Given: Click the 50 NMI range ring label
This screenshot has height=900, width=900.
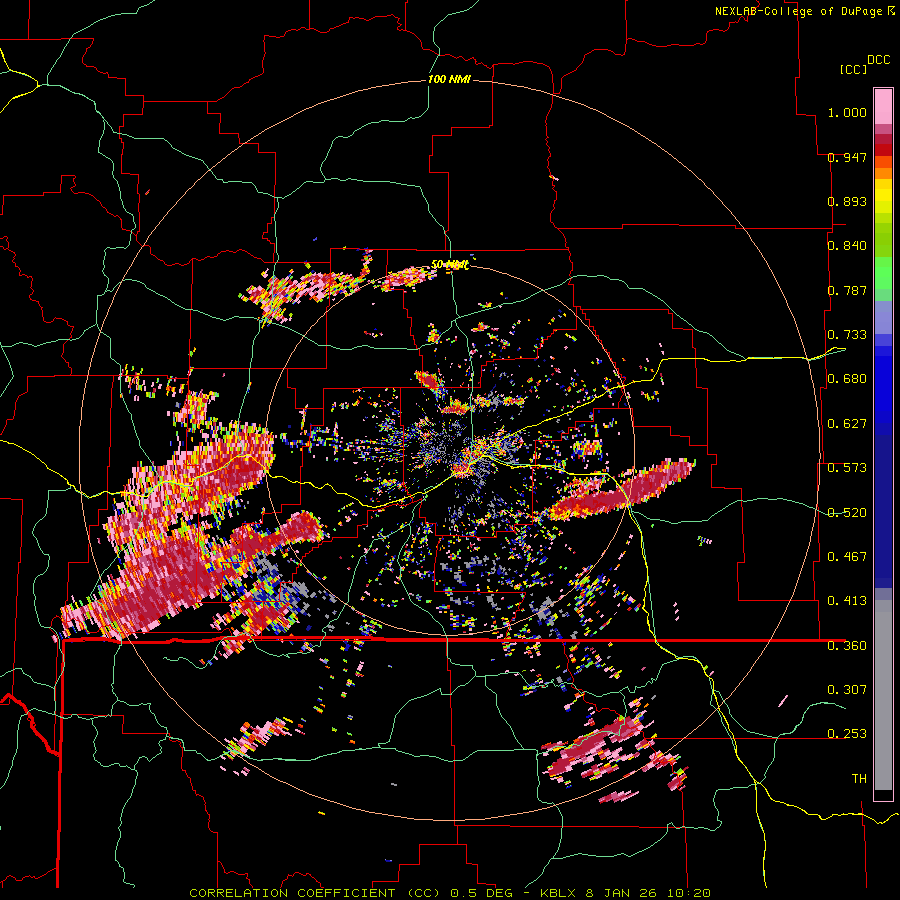Looking at the screenshot, I should click(449, 265).
